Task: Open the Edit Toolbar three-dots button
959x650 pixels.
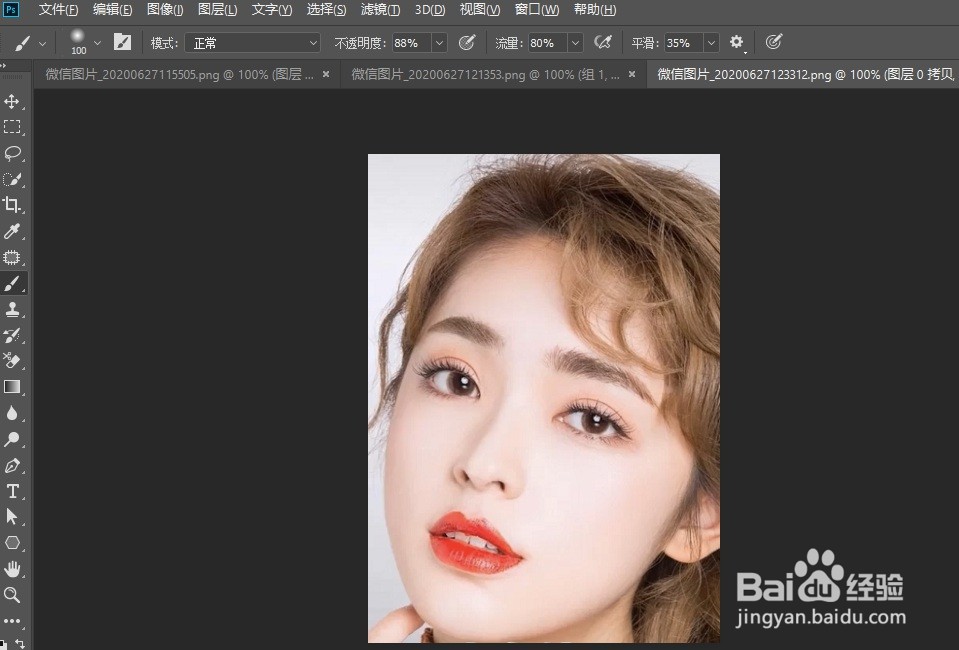Action: (x=12, y=621)
